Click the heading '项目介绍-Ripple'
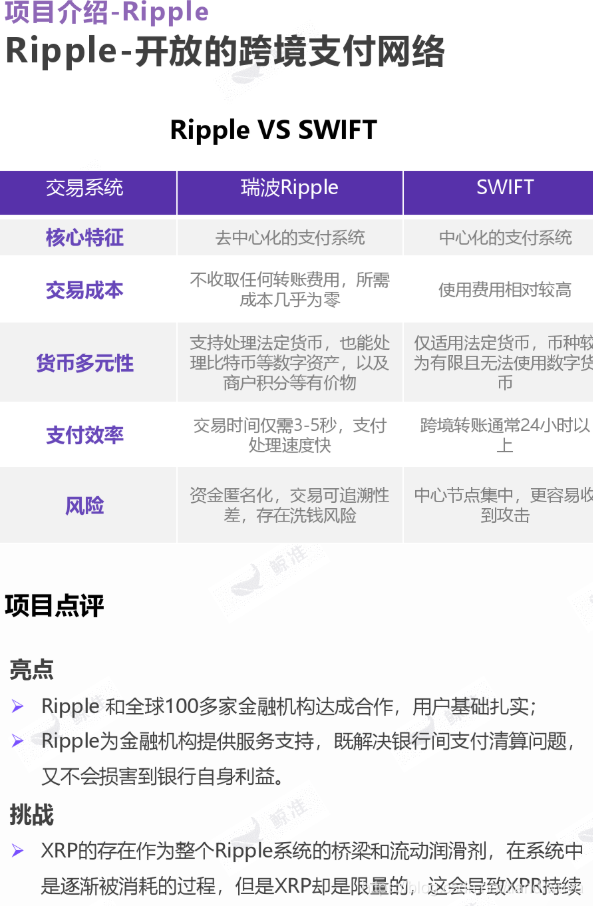 point(107,12)
